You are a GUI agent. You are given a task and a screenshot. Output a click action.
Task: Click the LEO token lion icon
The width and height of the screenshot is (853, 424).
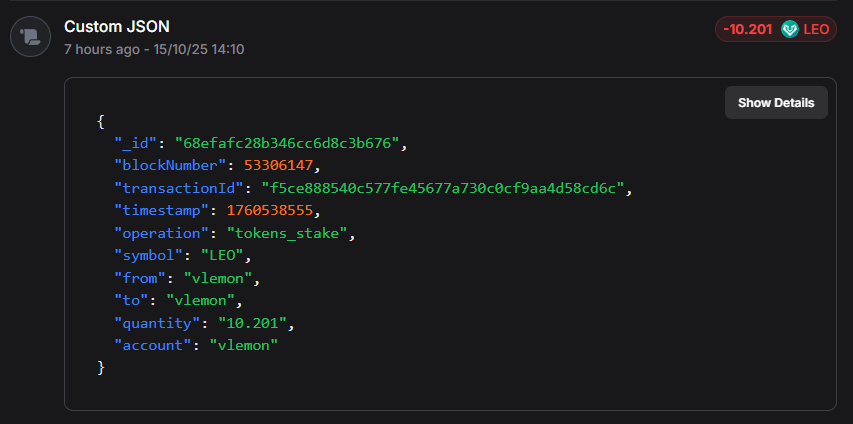(x=790, y=29)
